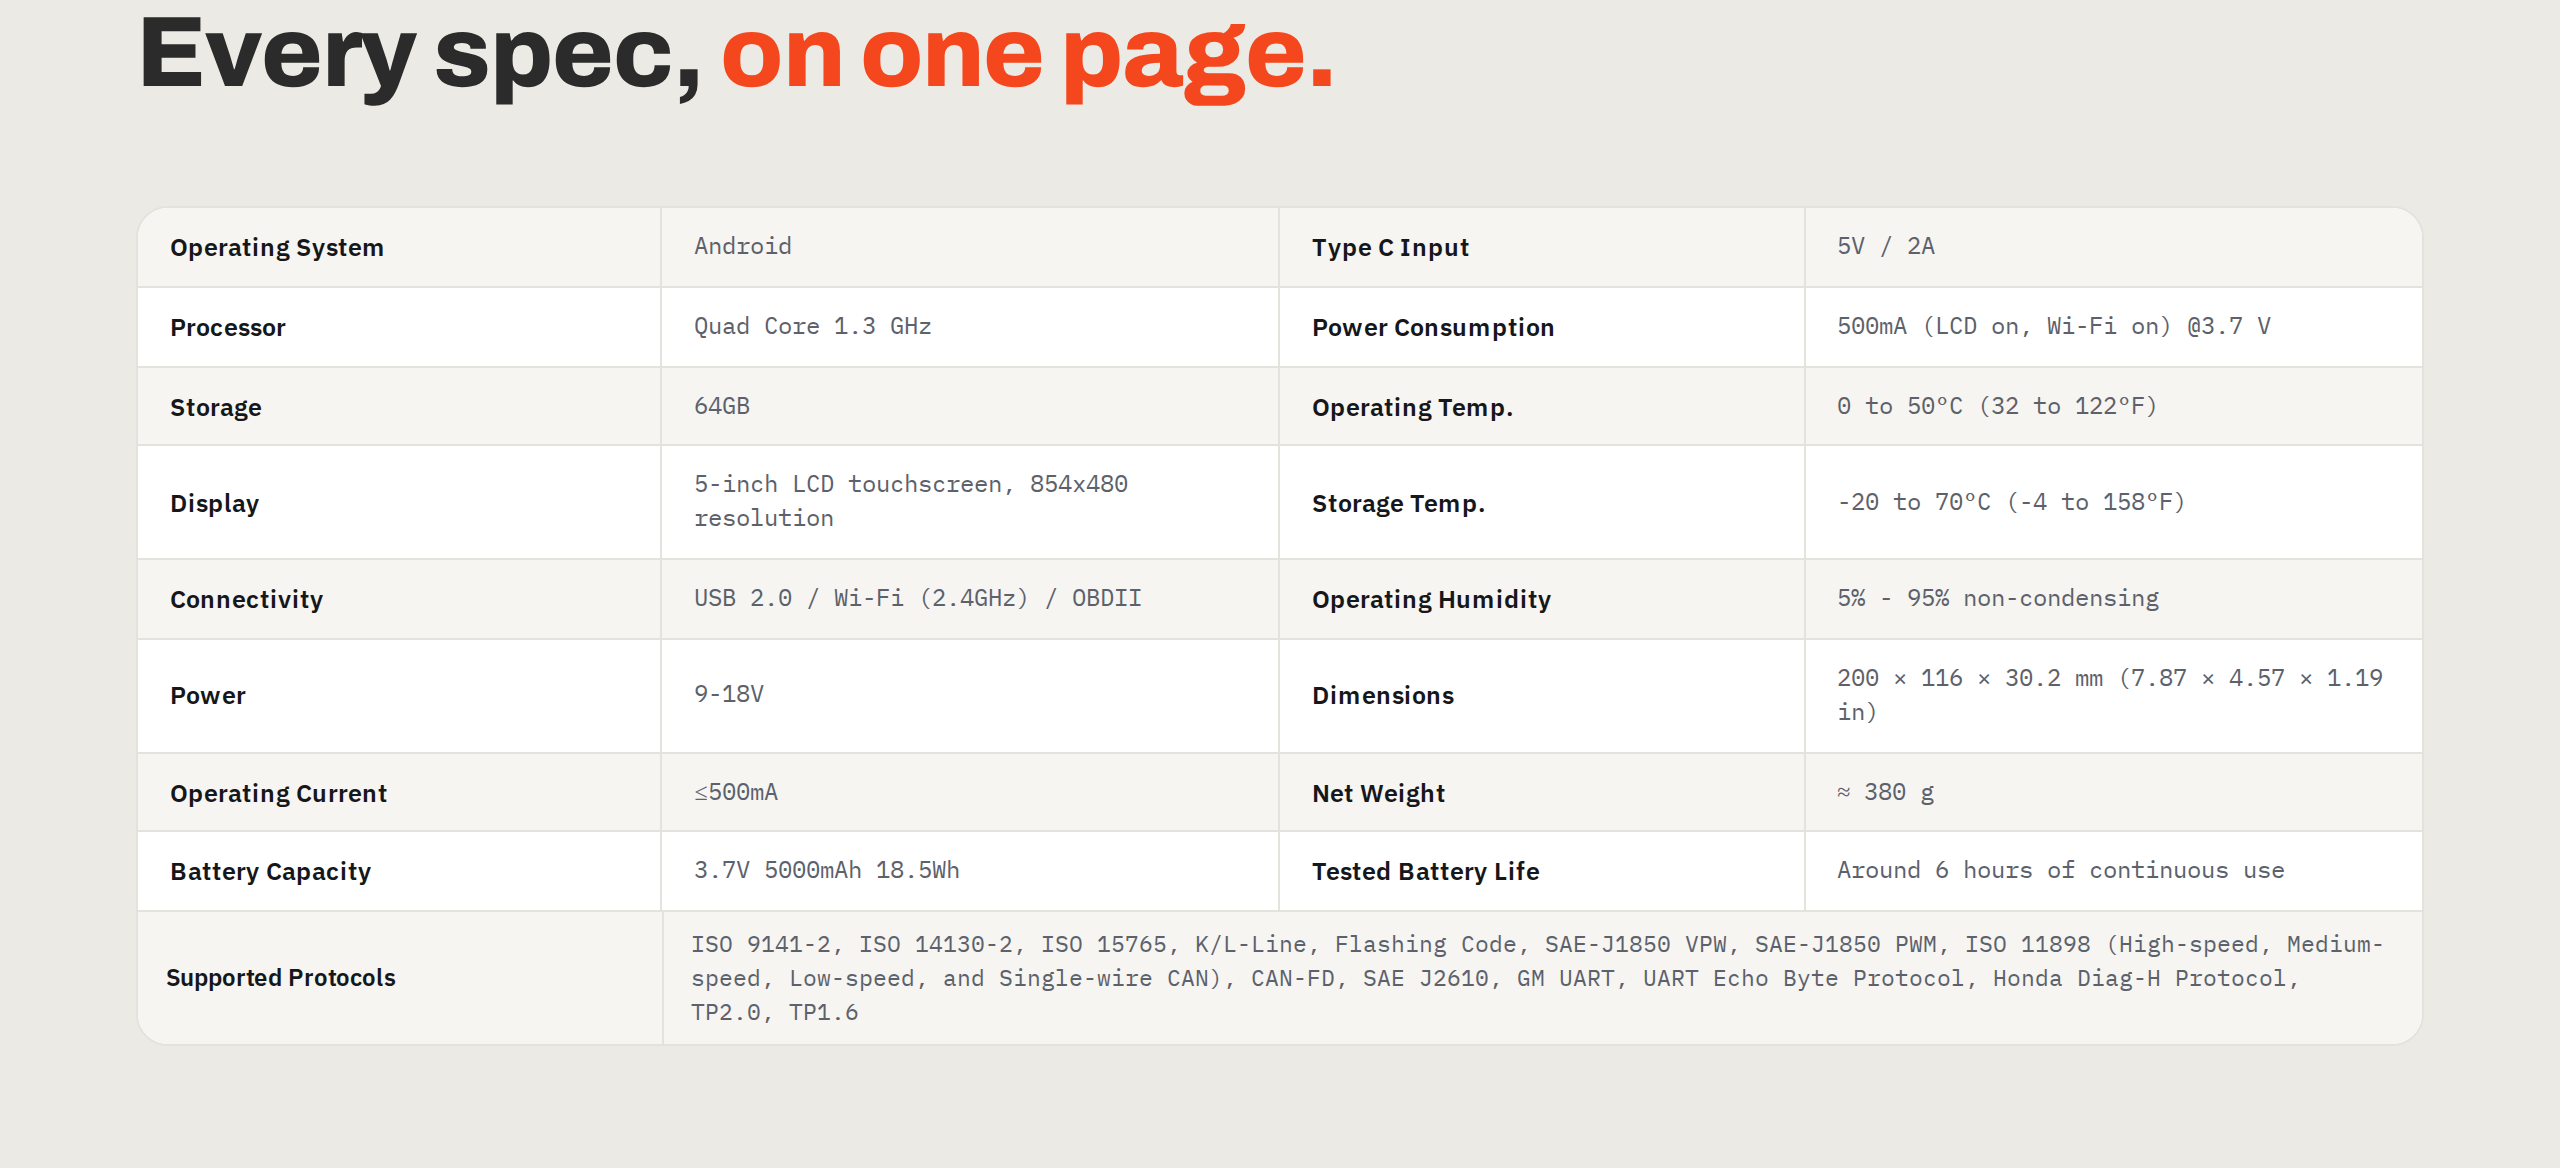Viewport: 2560px width, 1168px height.
Task: Select the 'Operating Humidity' label
Action: (x=1431, y=600)
